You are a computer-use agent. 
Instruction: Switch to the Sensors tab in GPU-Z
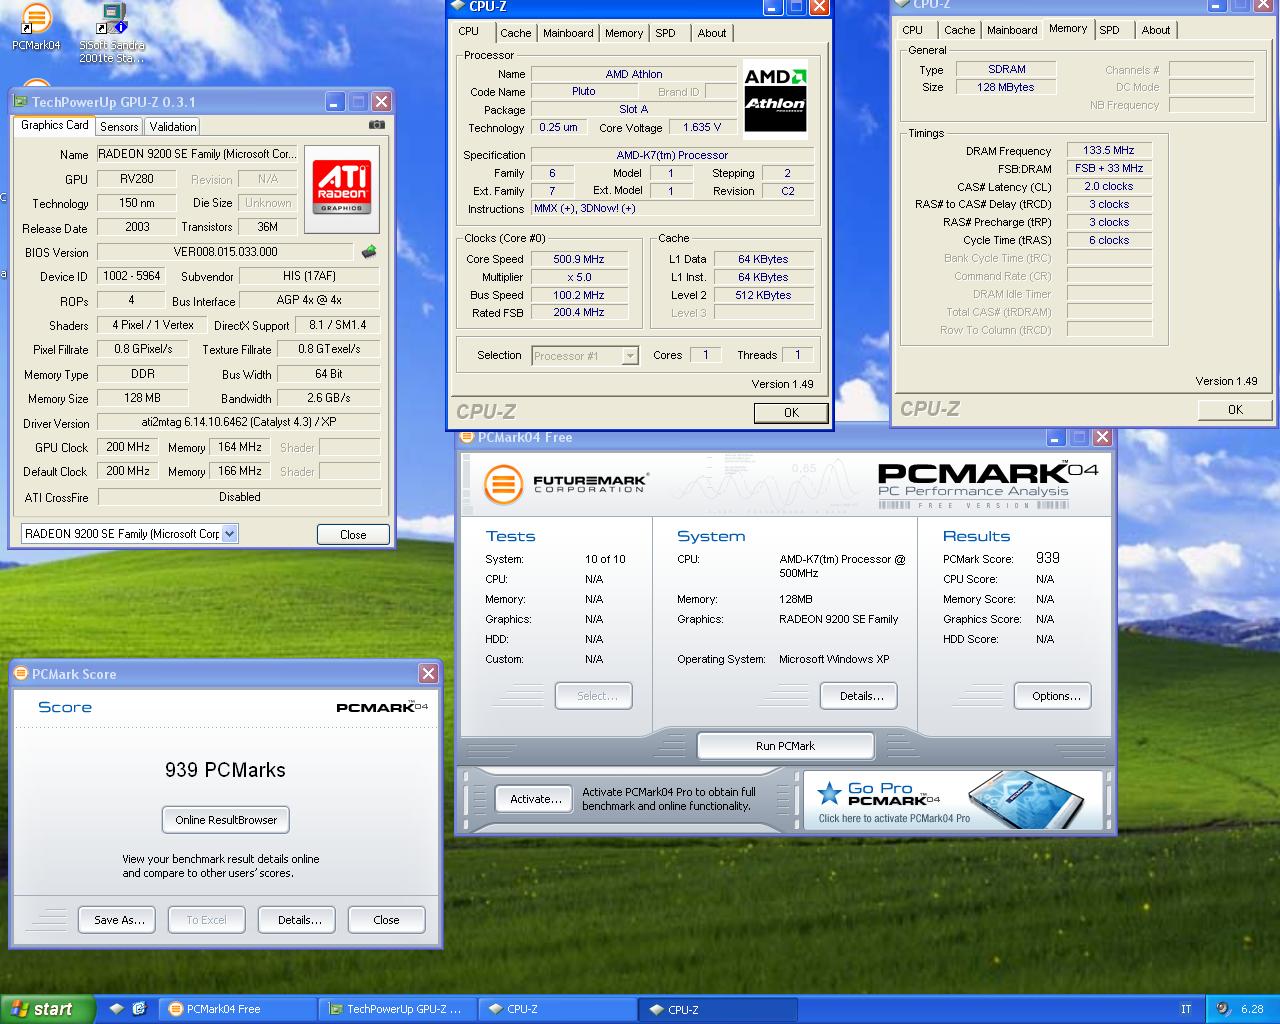click(x=119, y=127)
